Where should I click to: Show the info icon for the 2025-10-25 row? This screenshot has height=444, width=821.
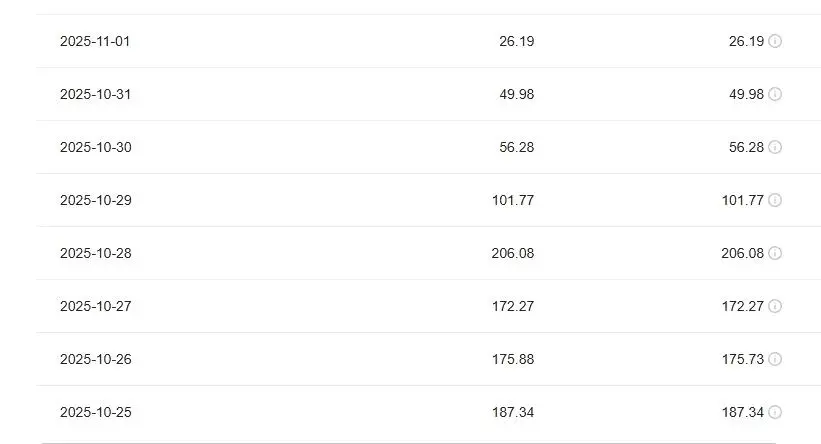[775, 412]
